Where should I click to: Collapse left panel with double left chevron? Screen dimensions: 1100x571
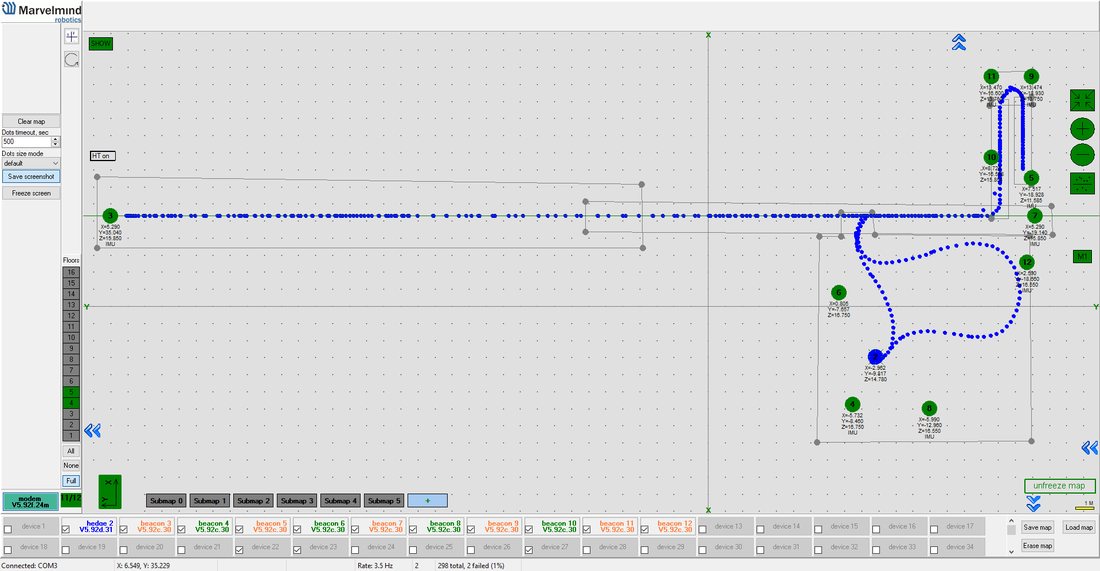pos(93,430)
